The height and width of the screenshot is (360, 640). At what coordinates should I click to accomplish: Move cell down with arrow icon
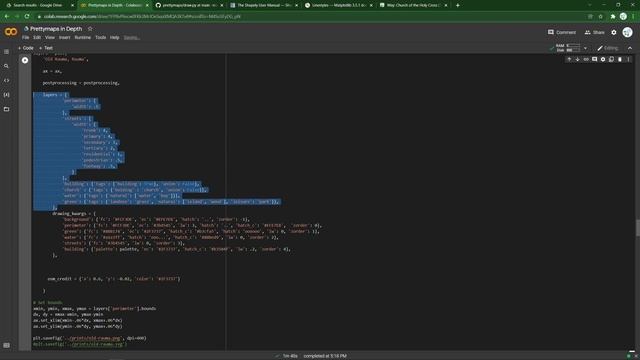pyautogui.click(x=578, y=59)
